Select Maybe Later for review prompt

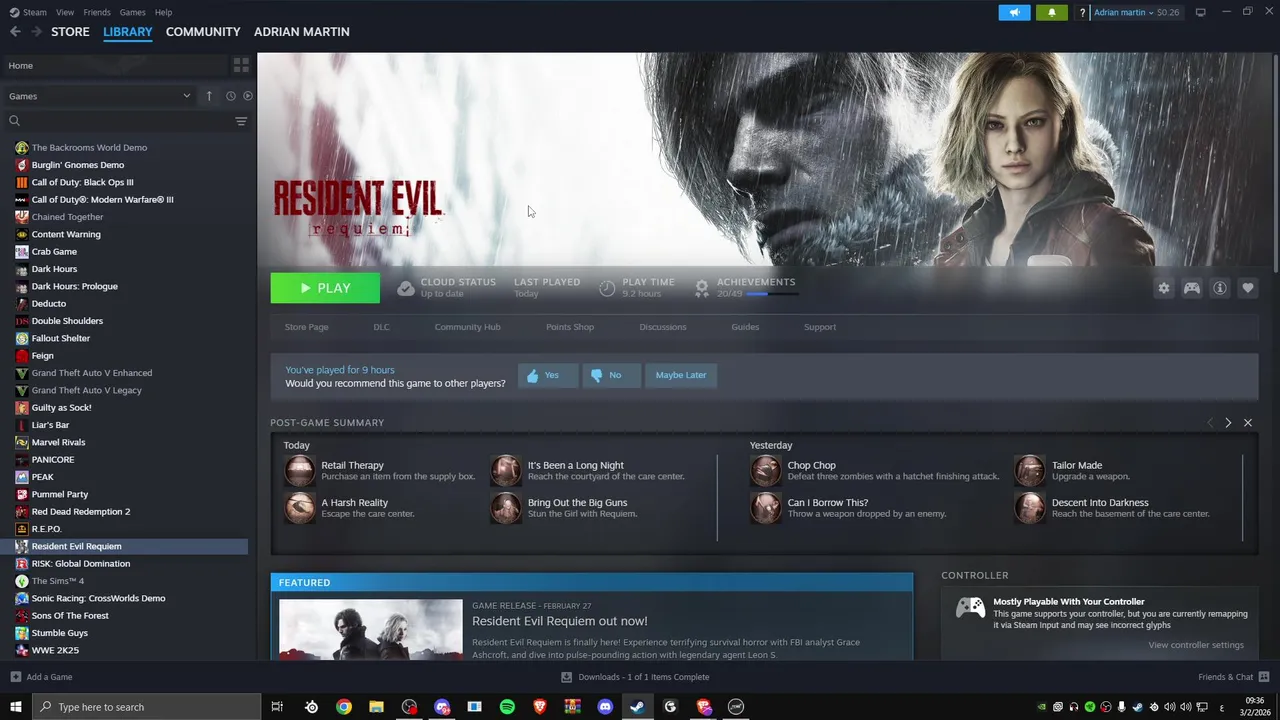681,375
